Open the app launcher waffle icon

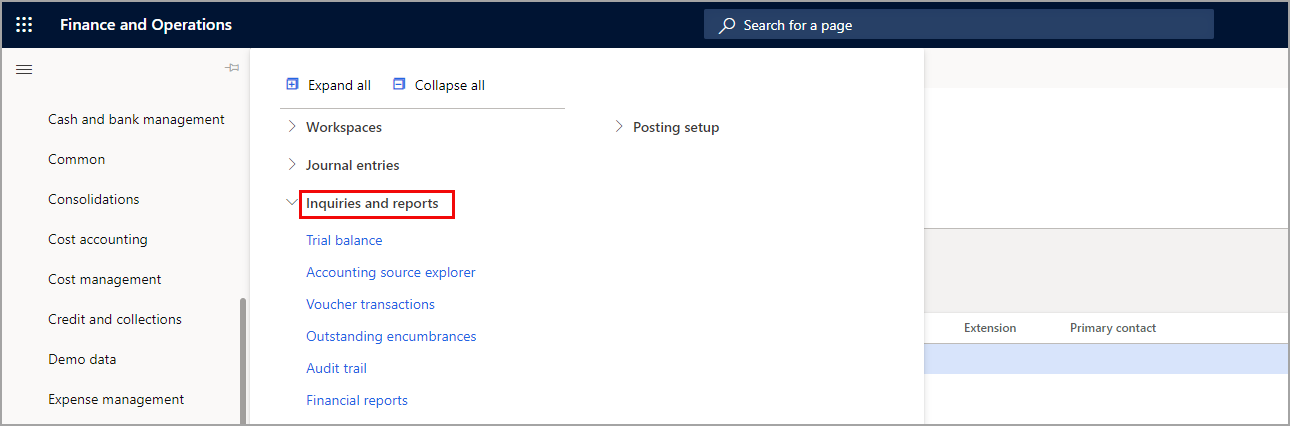point(24,25)
